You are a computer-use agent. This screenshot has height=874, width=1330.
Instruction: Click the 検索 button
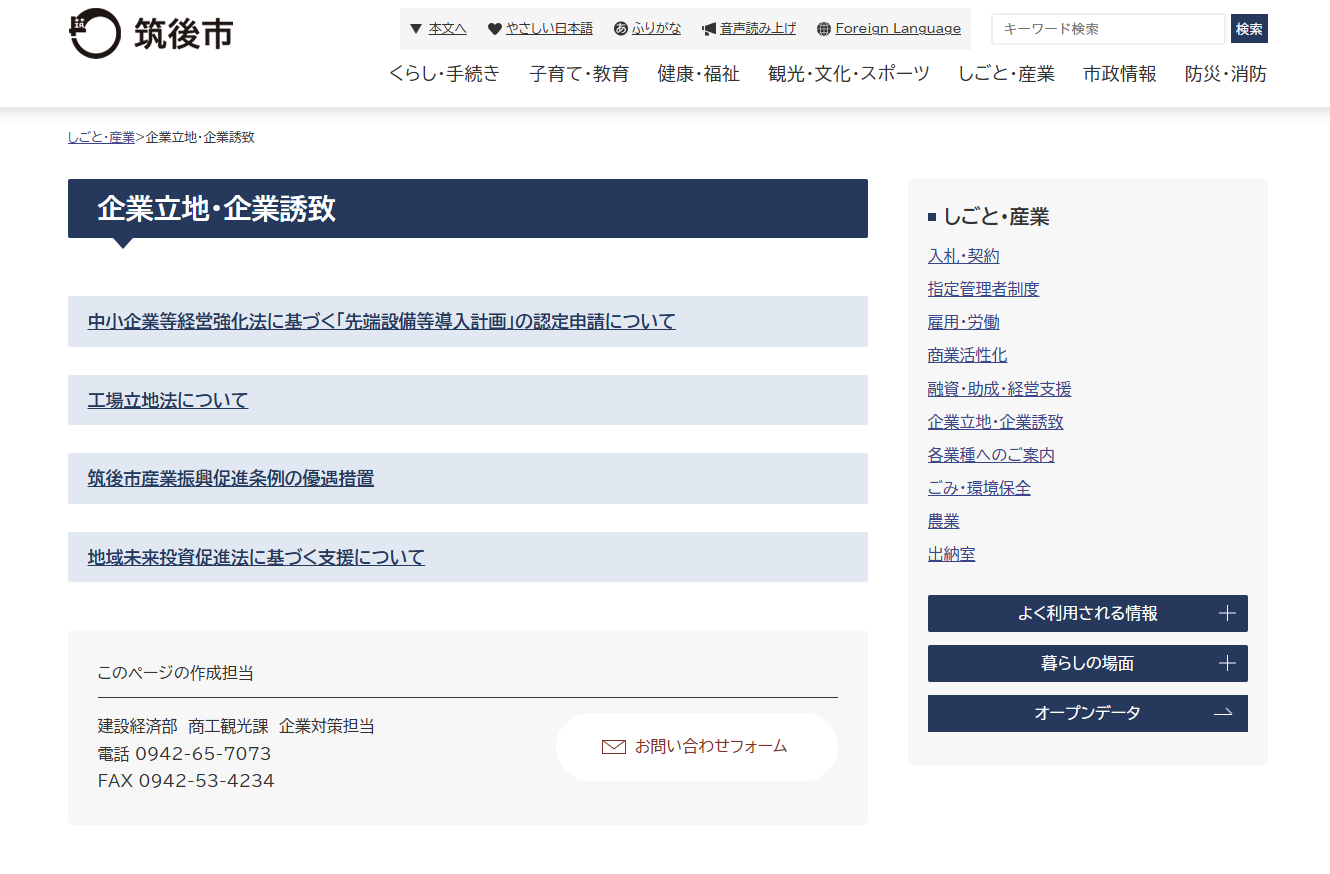point(1249,29)
